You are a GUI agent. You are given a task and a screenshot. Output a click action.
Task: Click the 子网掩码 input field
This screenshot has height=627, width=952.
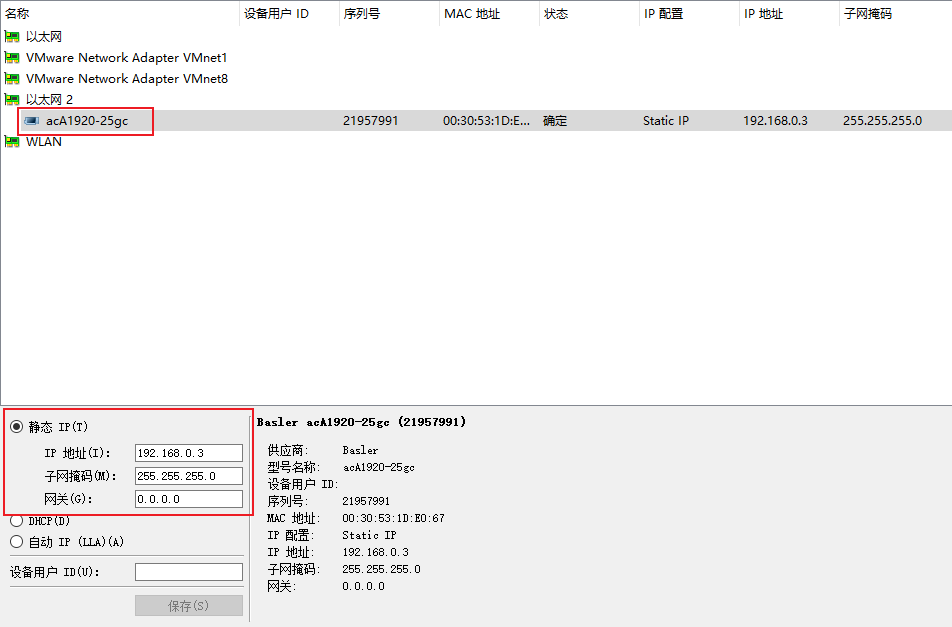tap(189, 475)
